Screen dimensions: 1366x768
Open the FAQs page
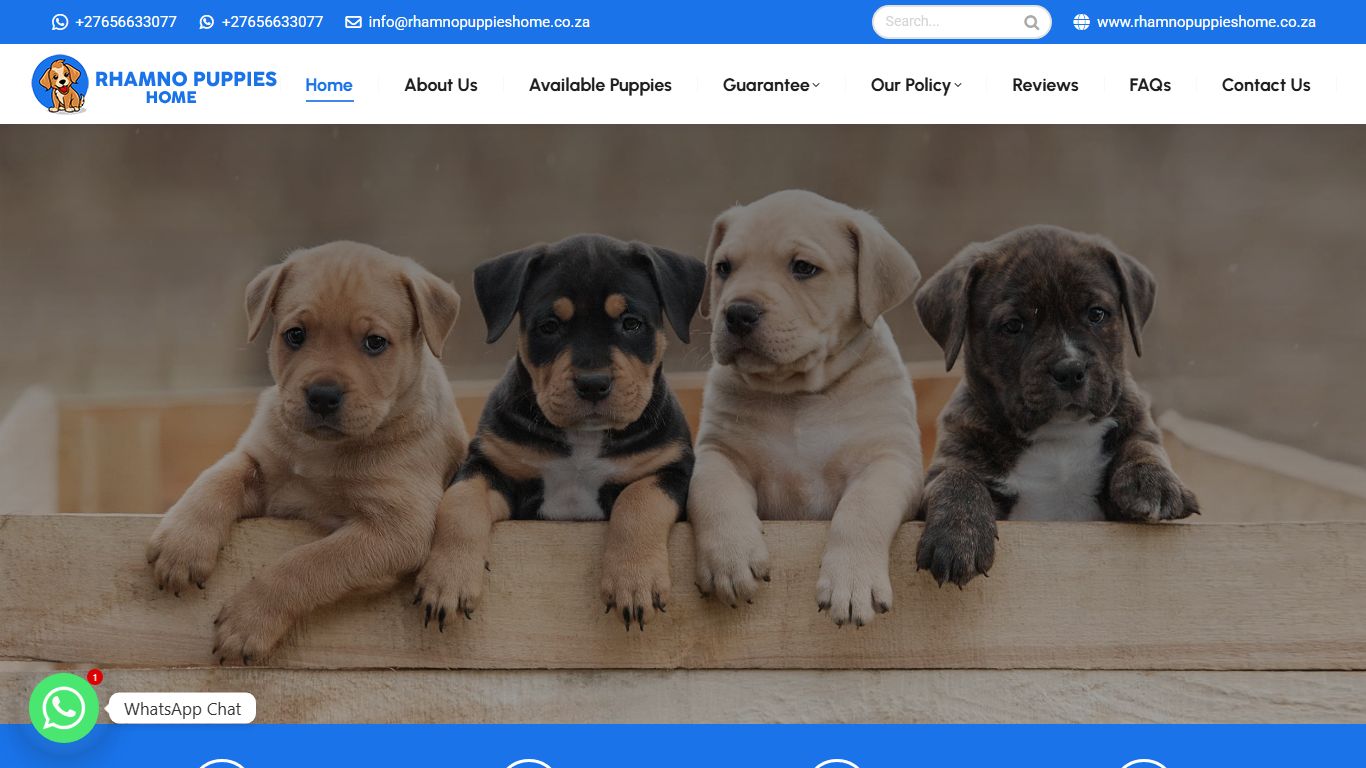[x=1149, y=85]
